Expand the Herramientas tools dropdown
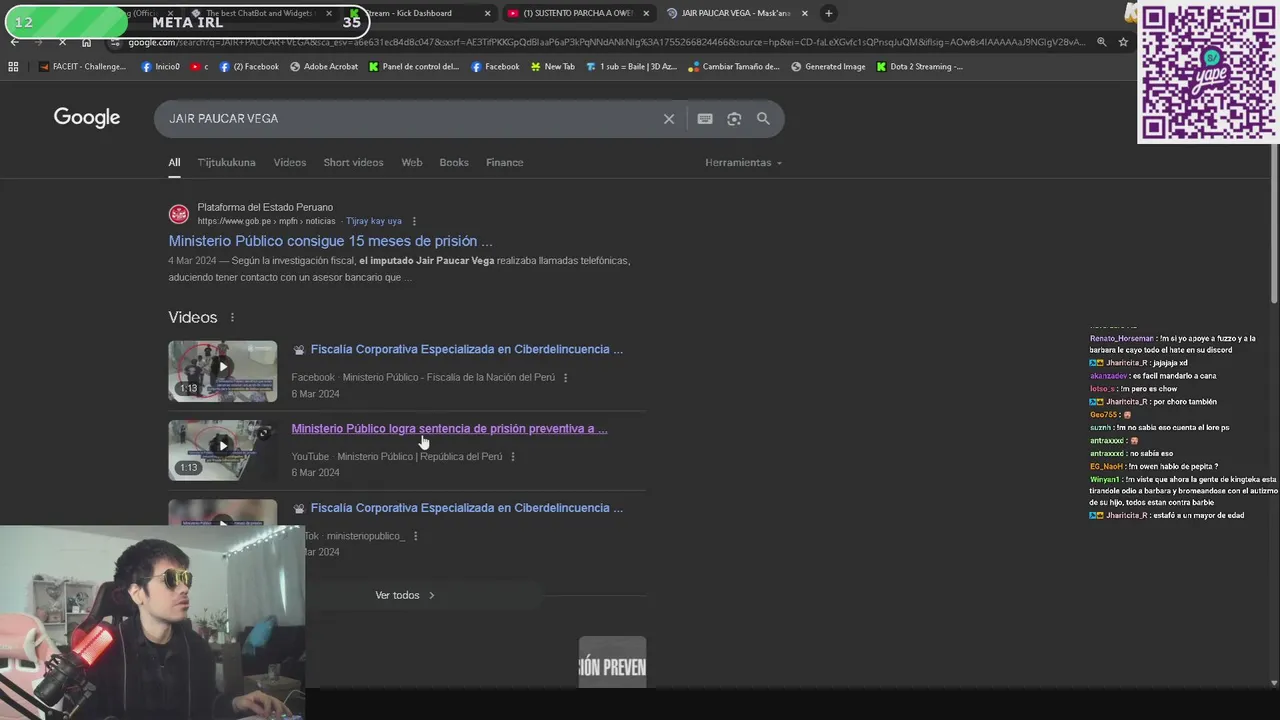Viewport: 1280px width, 720px height. pos(743,162)
